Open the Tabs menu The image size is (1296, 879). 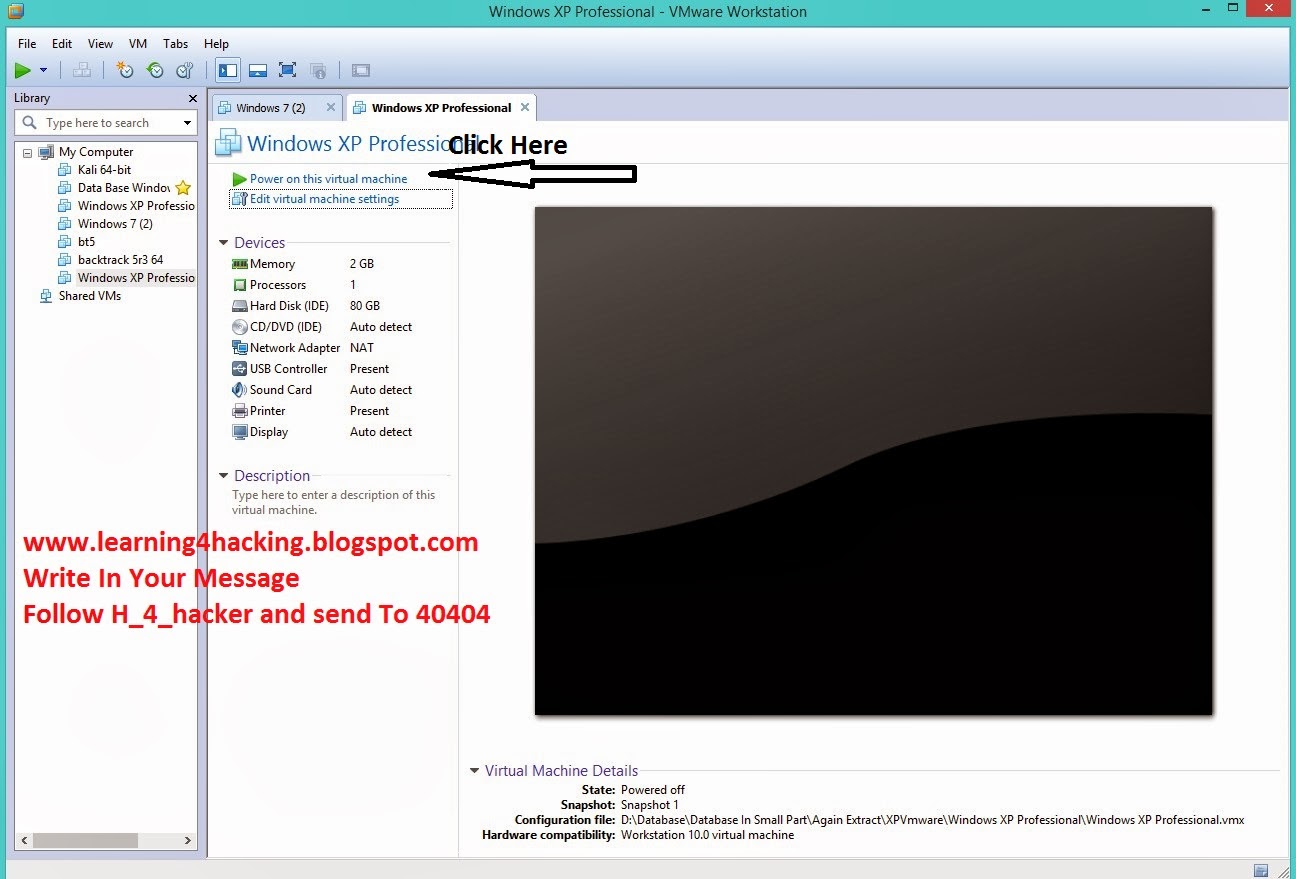tap(175, 44)
